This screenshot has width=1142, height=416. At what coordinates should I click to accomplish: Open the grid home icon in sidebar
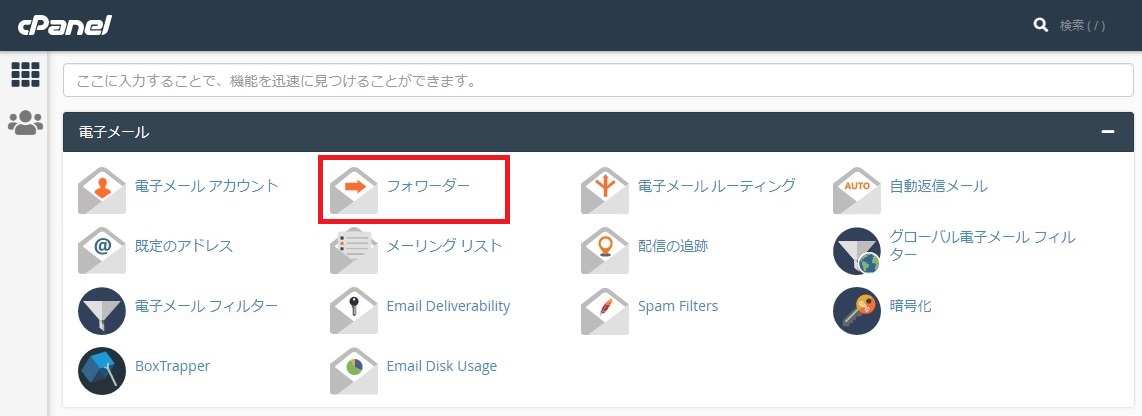click(x=25, y=75)
